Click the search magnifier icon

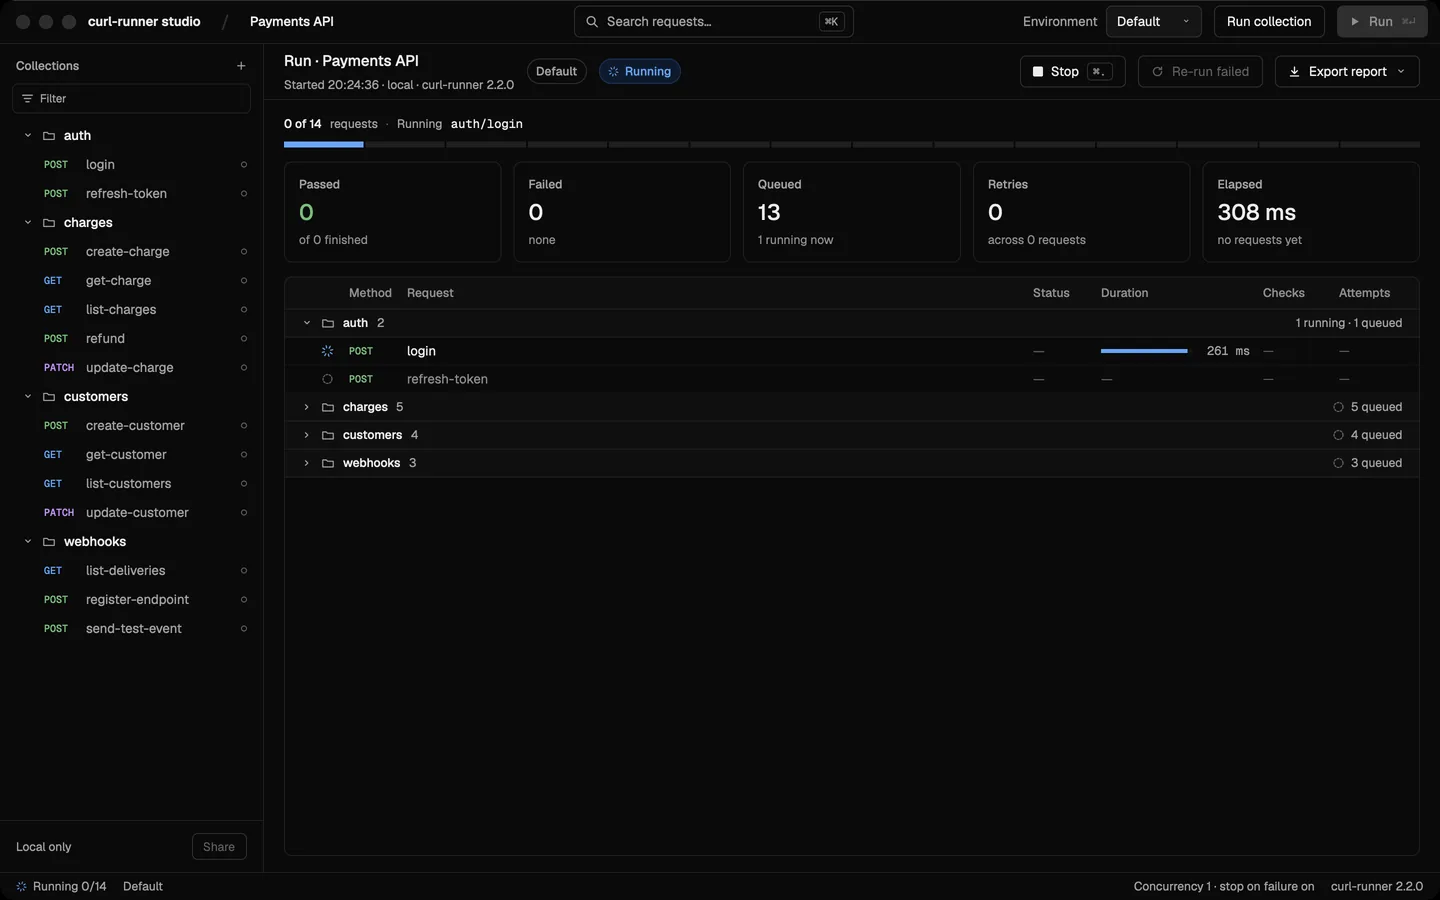point(592,22)
